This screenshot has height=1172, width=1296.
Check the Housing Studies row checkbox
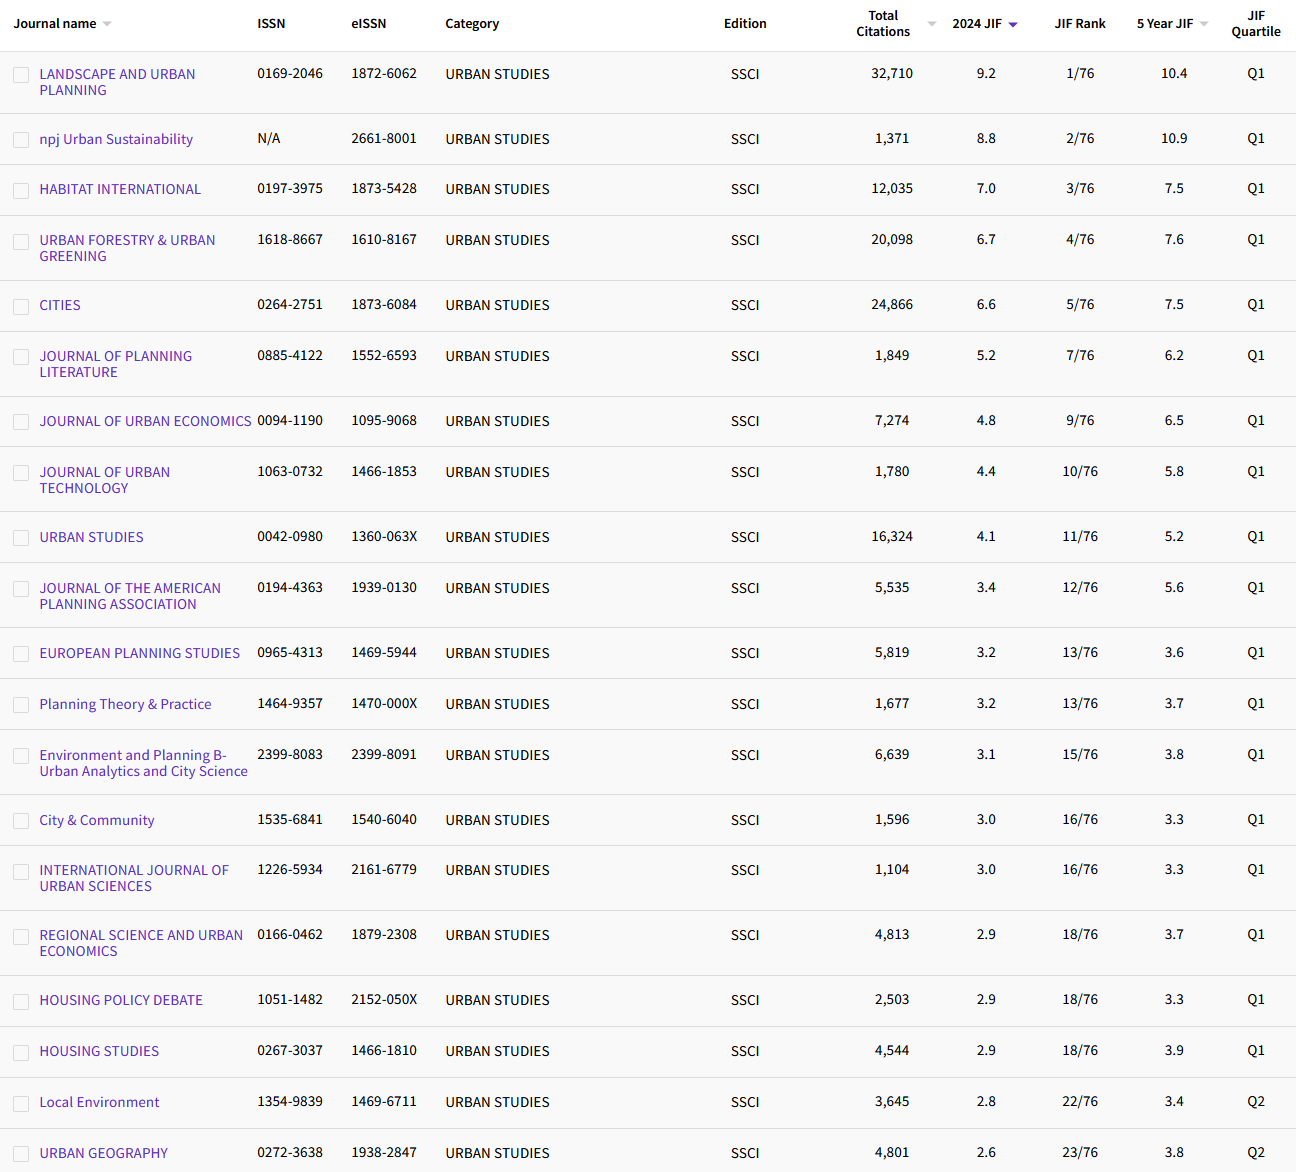[21, 1052]
